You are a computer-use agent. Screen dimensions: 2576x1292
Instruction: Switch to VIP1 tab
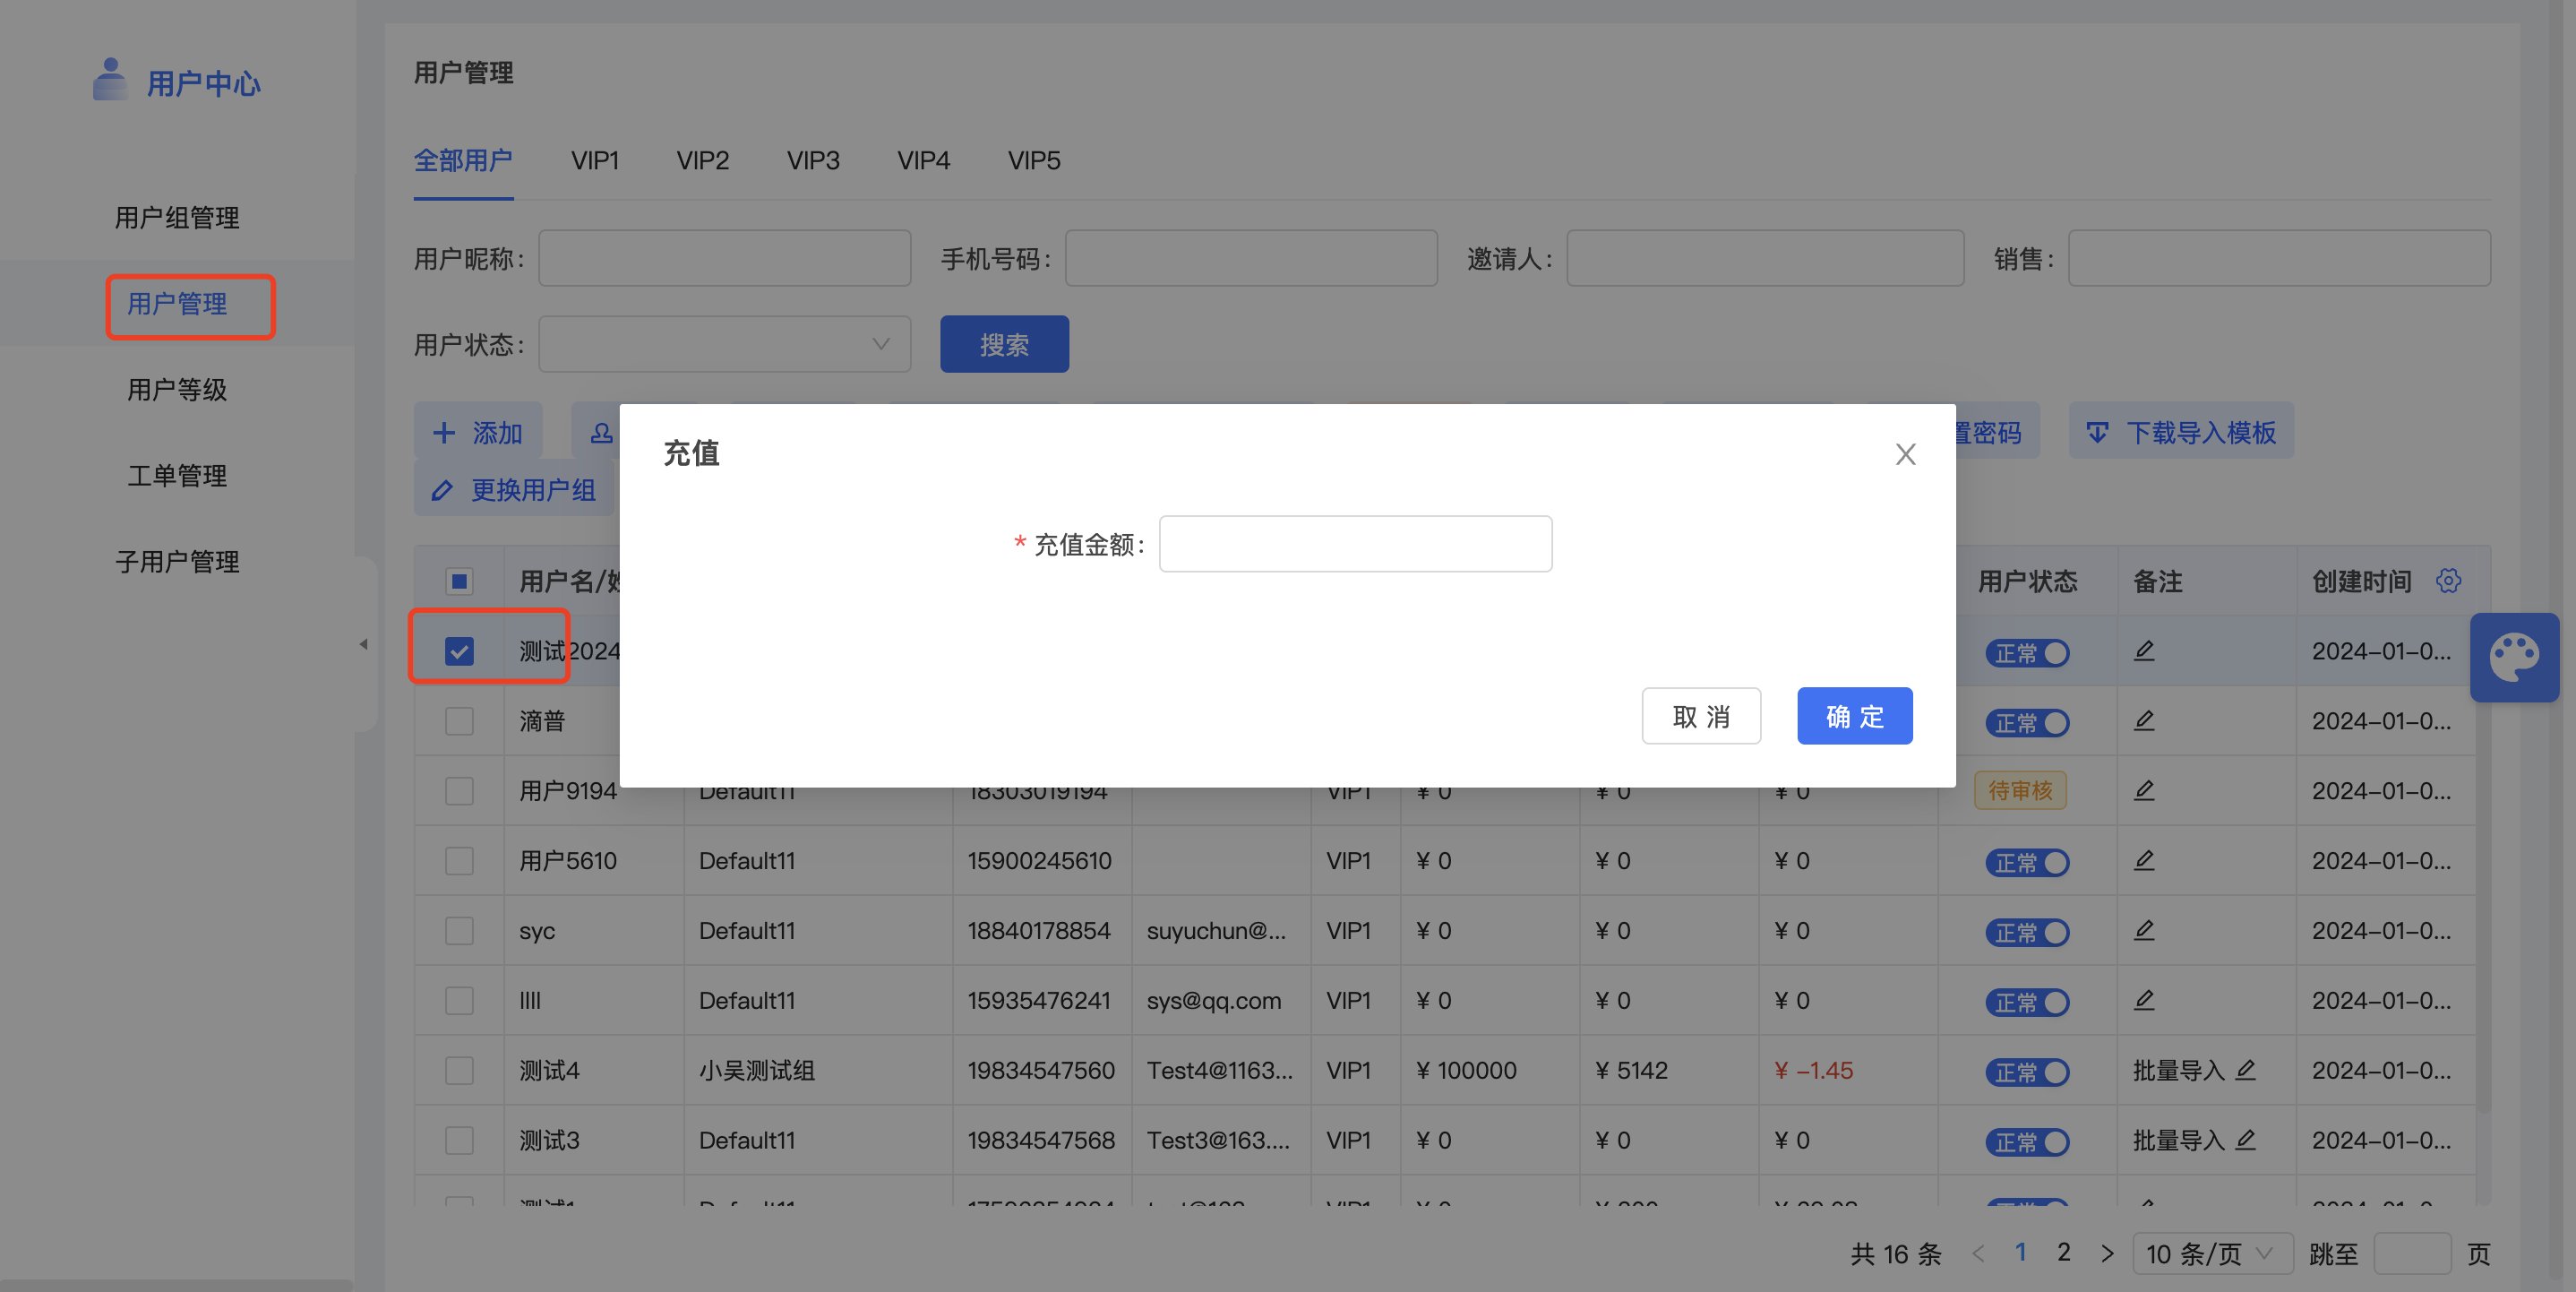[x=595, y=160]
